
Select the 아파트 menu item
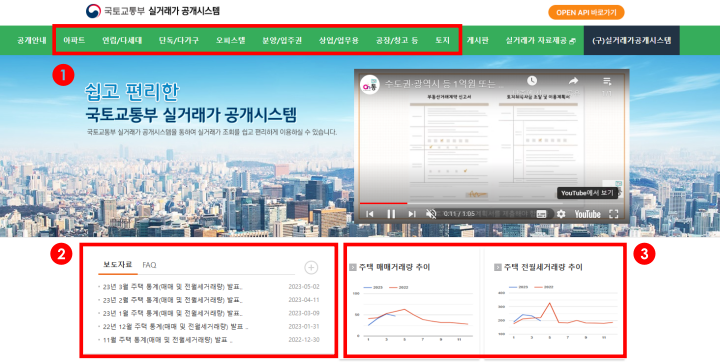pos(74,40)
